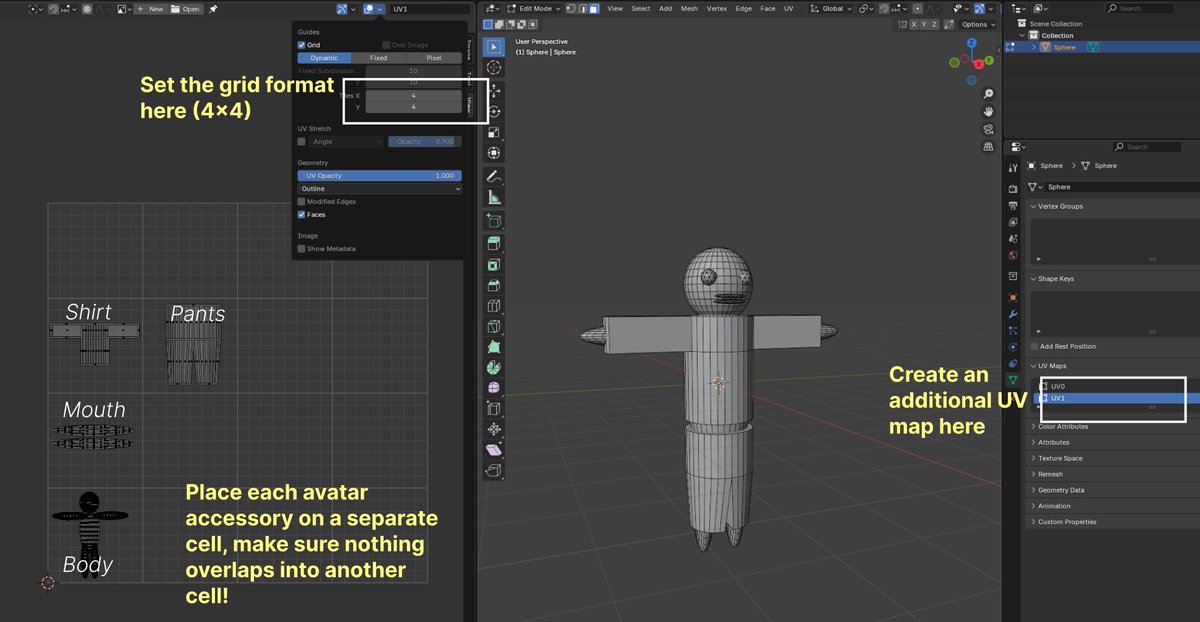Click the New image button
This screenshot has height=622, width=1200.
click(150, 8)
